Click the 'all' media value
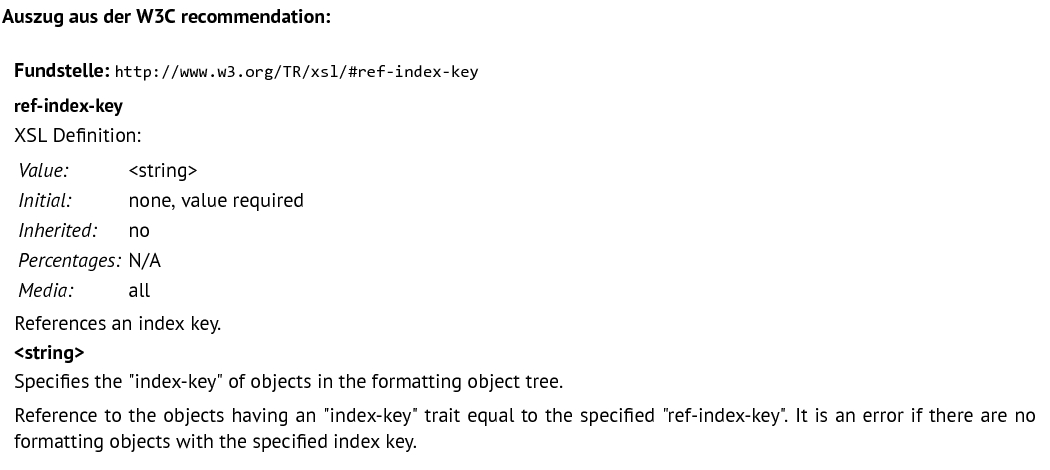 139,291
